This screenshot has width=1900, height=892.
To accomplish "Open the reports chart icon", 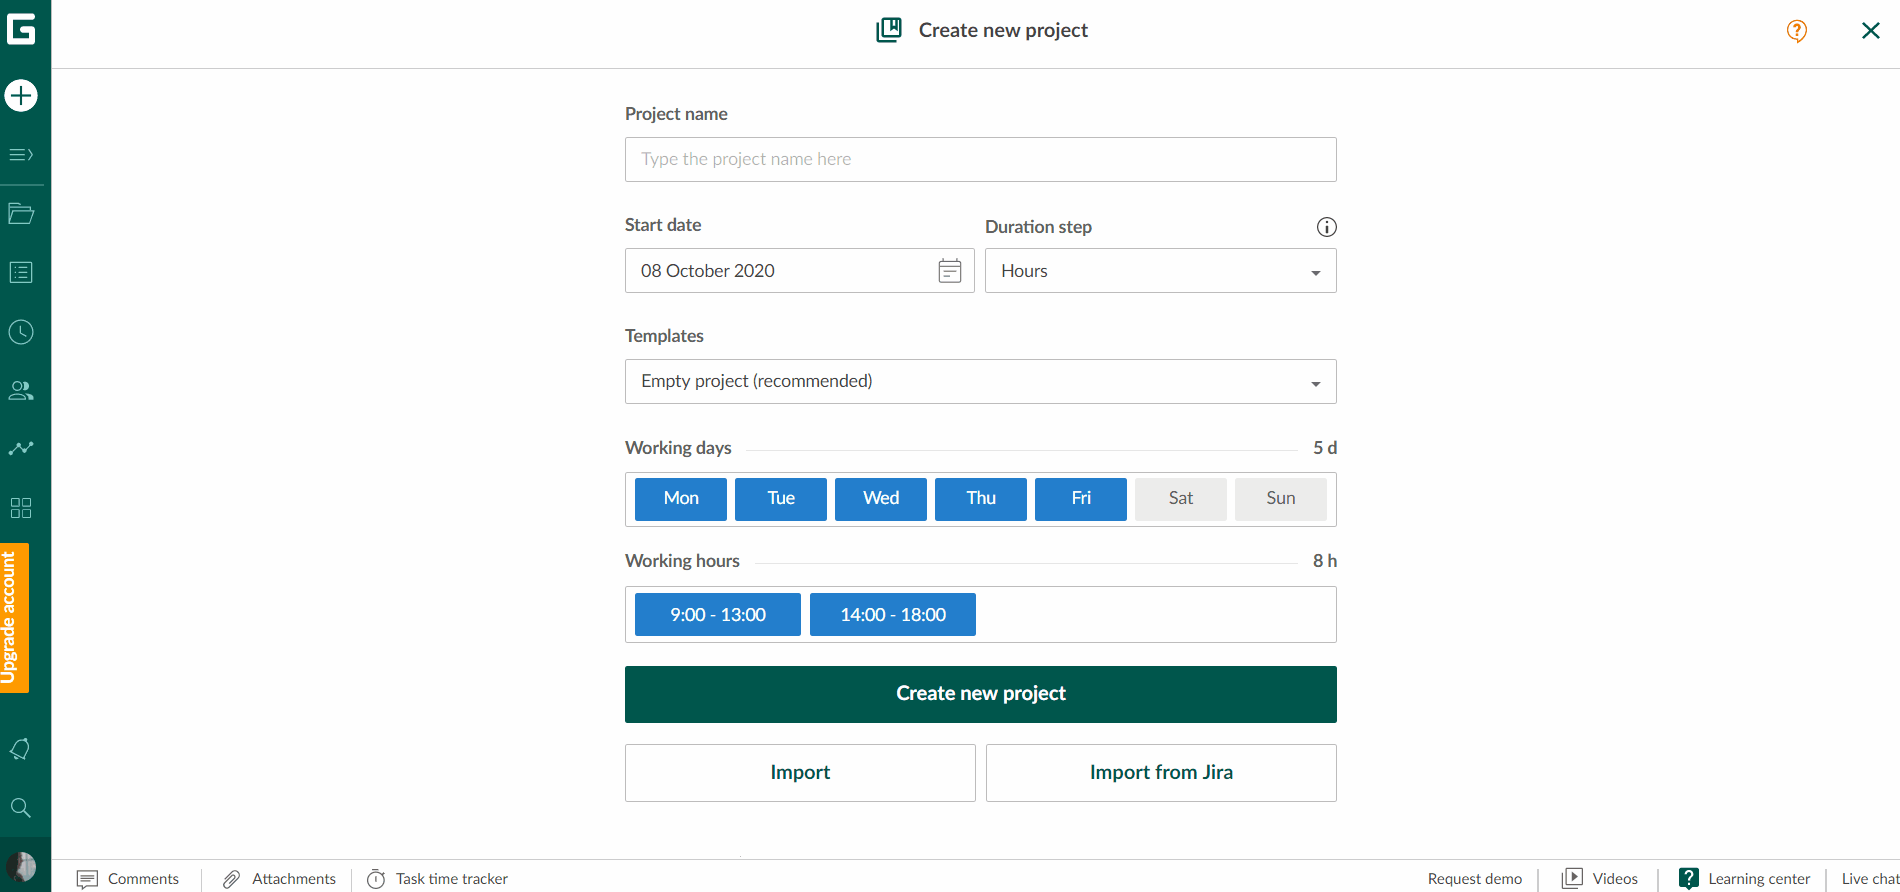I will point(21,449).
